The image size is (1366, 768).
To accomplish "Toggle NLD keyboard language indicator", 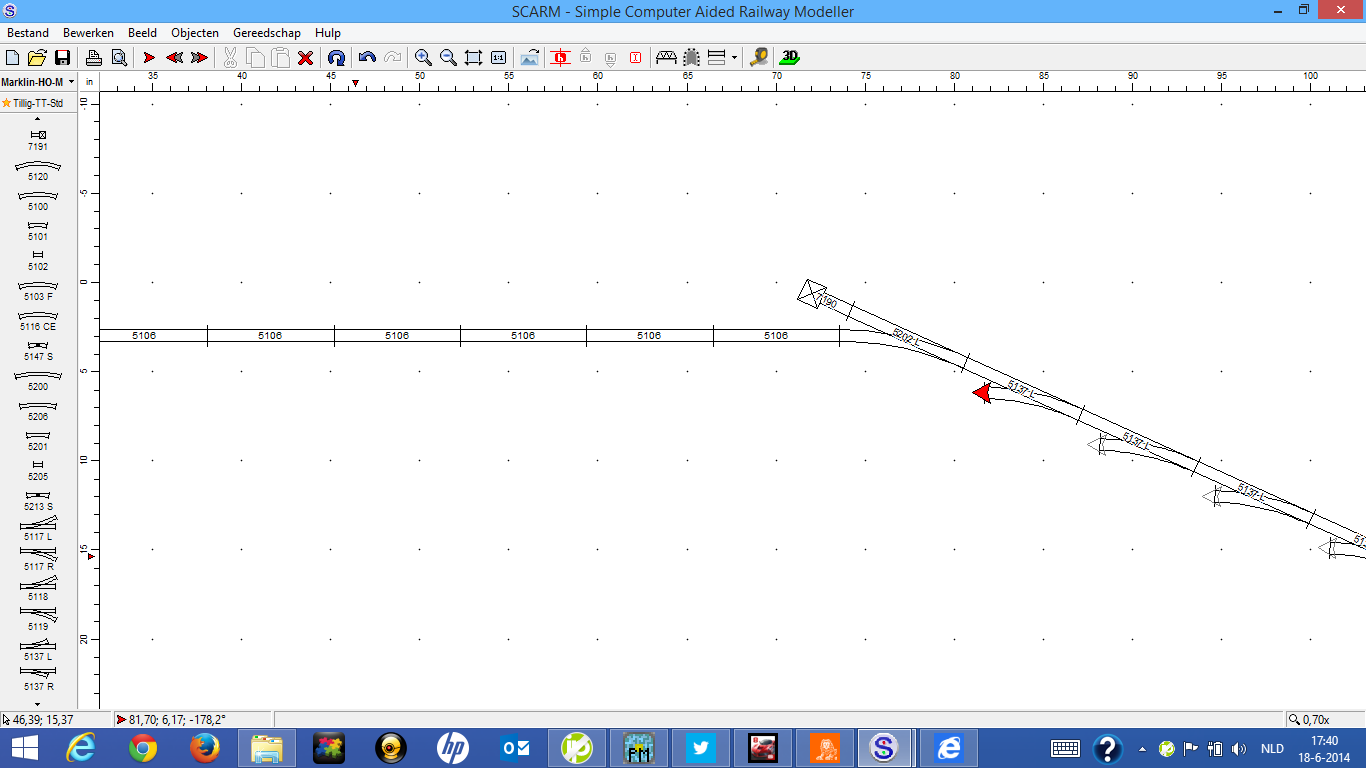I will pyautogui.click(x=1272, y=749).
